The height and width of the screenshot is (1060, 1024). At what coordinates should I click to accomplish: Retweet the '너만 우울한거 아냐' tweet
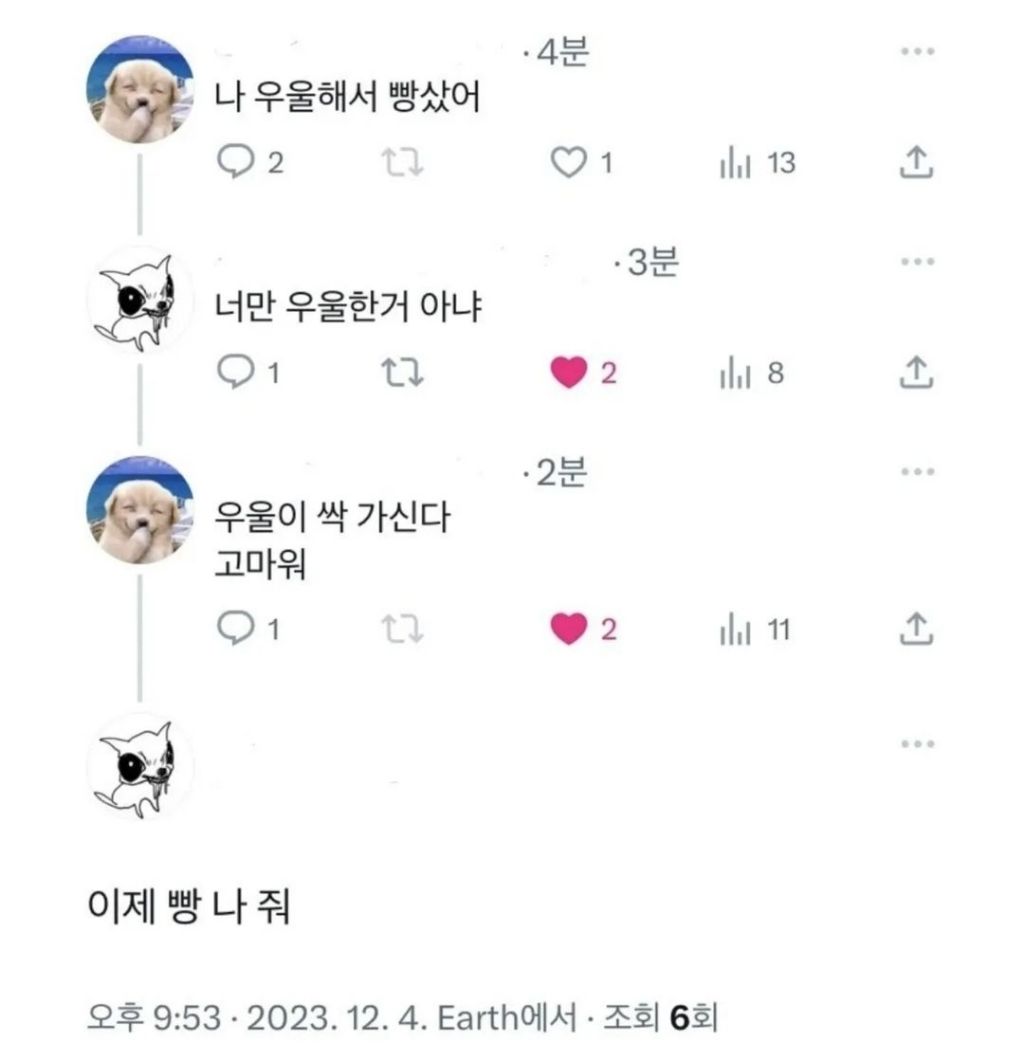pyautogui.click(x=404, y=373)
